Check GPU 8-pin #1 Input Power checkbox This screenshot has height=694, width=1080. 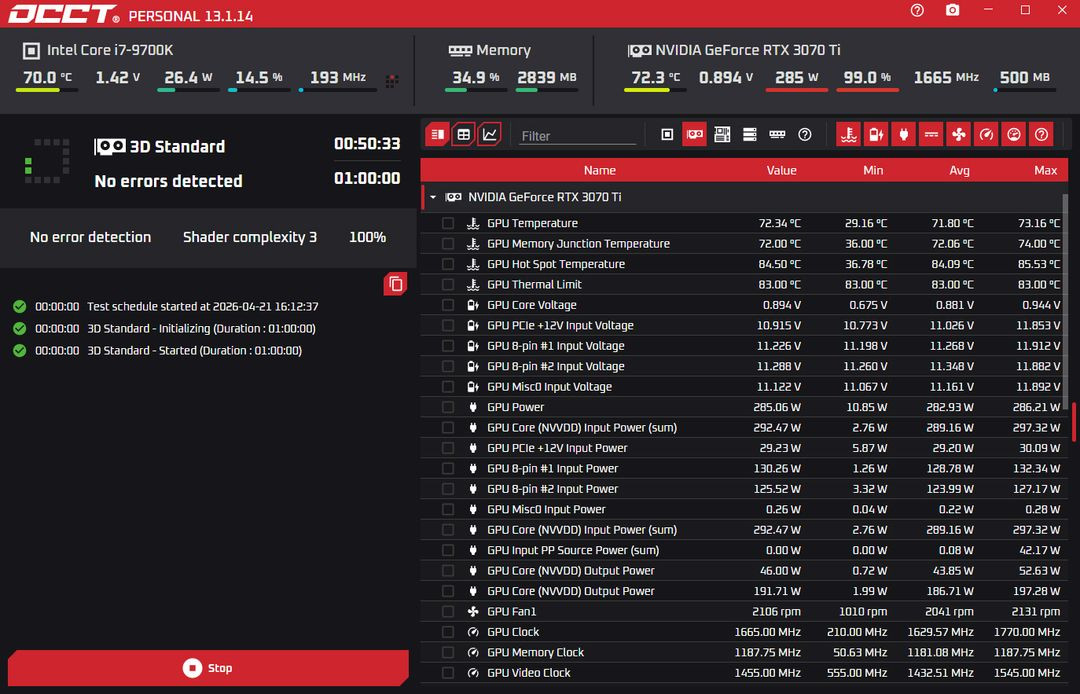[x=448, y=468]
